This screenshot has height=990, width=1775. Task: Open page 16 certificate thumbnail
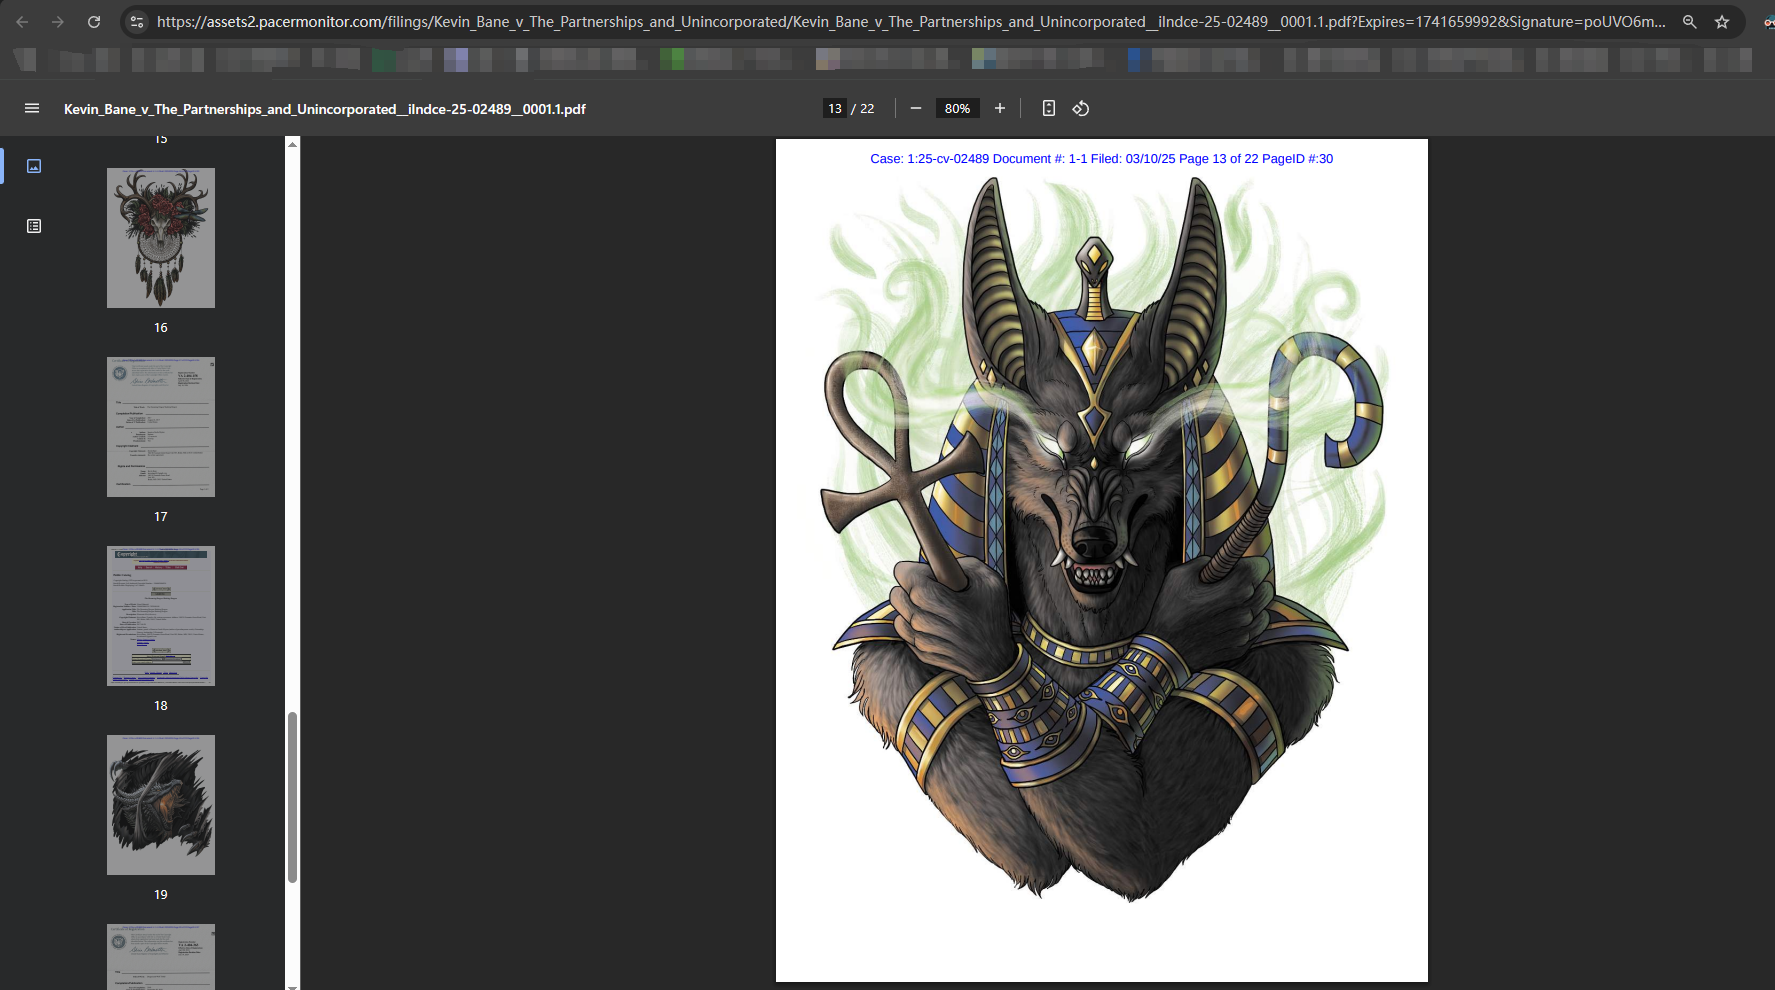[x=161, y=427]
